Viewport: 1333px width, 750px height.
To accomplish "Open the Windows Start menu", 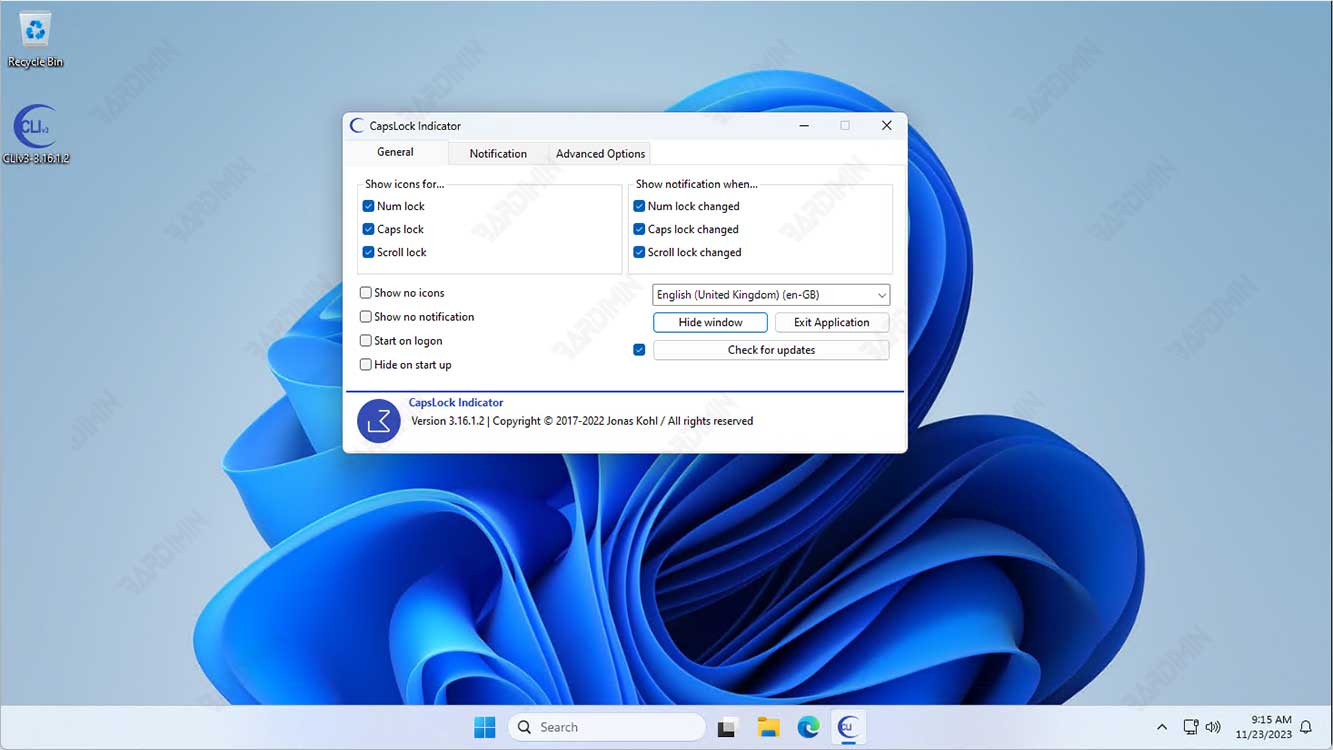I will (x=484, y=727).
